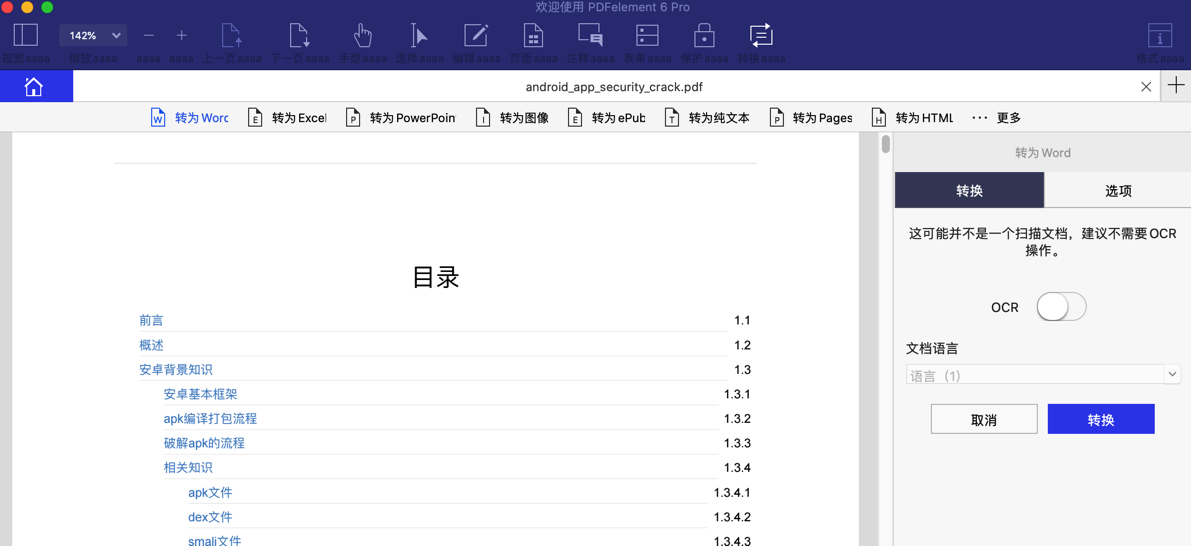Screen dimensions: 1191x546
Task: Go to previous page icon
Action: pyautogui.click(x=232, y=35)
